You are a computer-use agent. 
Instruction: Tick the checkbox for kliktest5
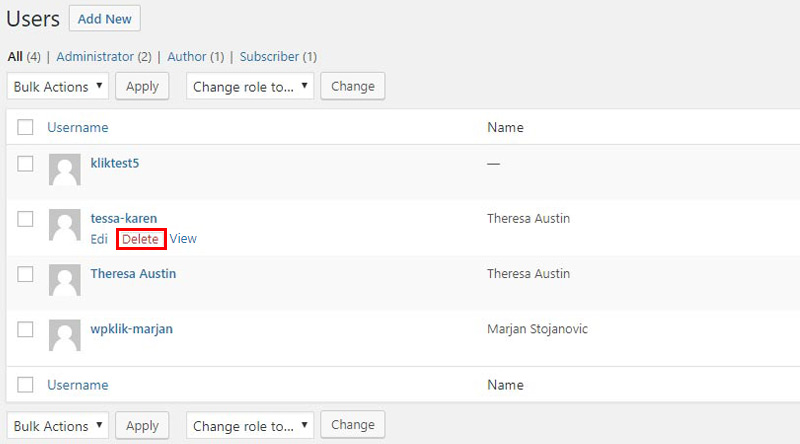point(25,164)
